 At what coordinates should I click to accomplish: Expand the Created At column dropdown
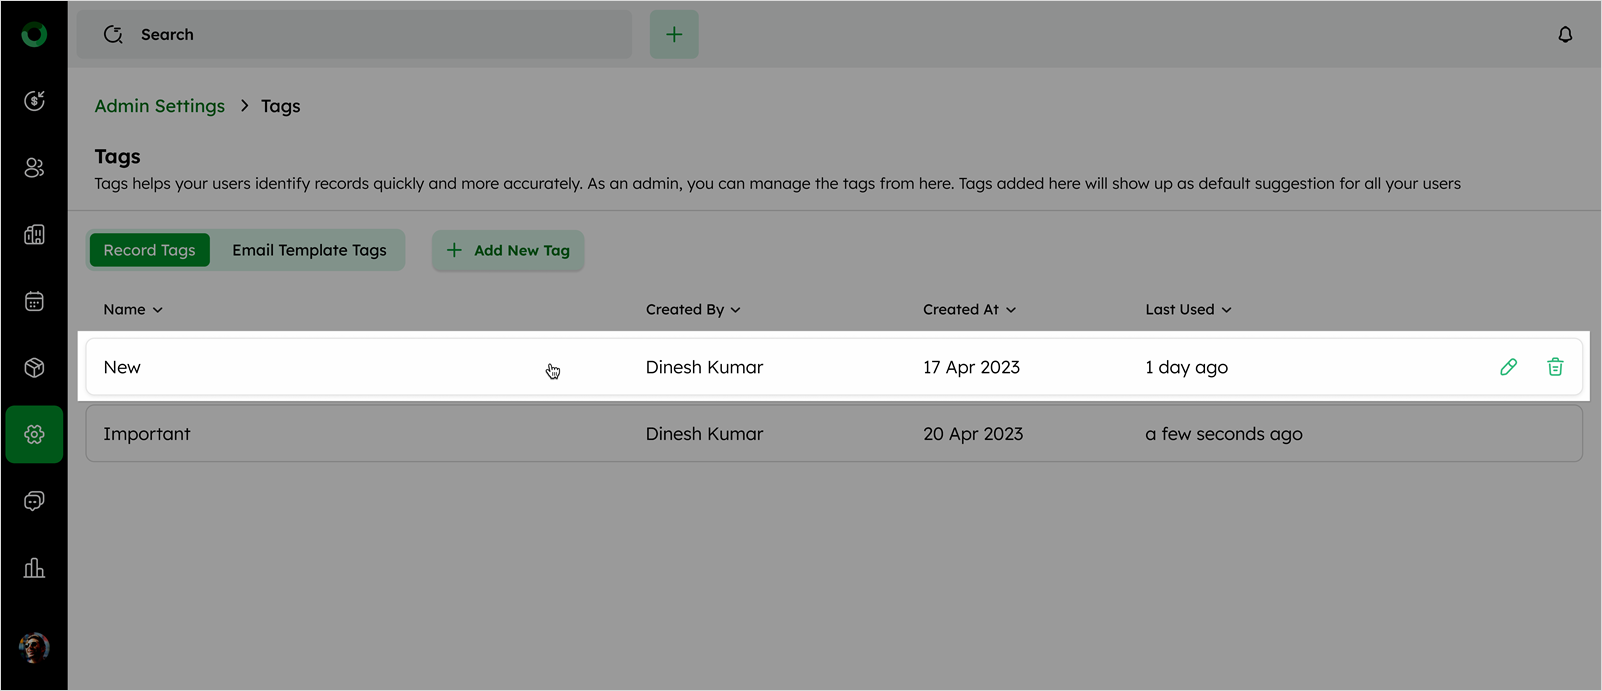969,310
